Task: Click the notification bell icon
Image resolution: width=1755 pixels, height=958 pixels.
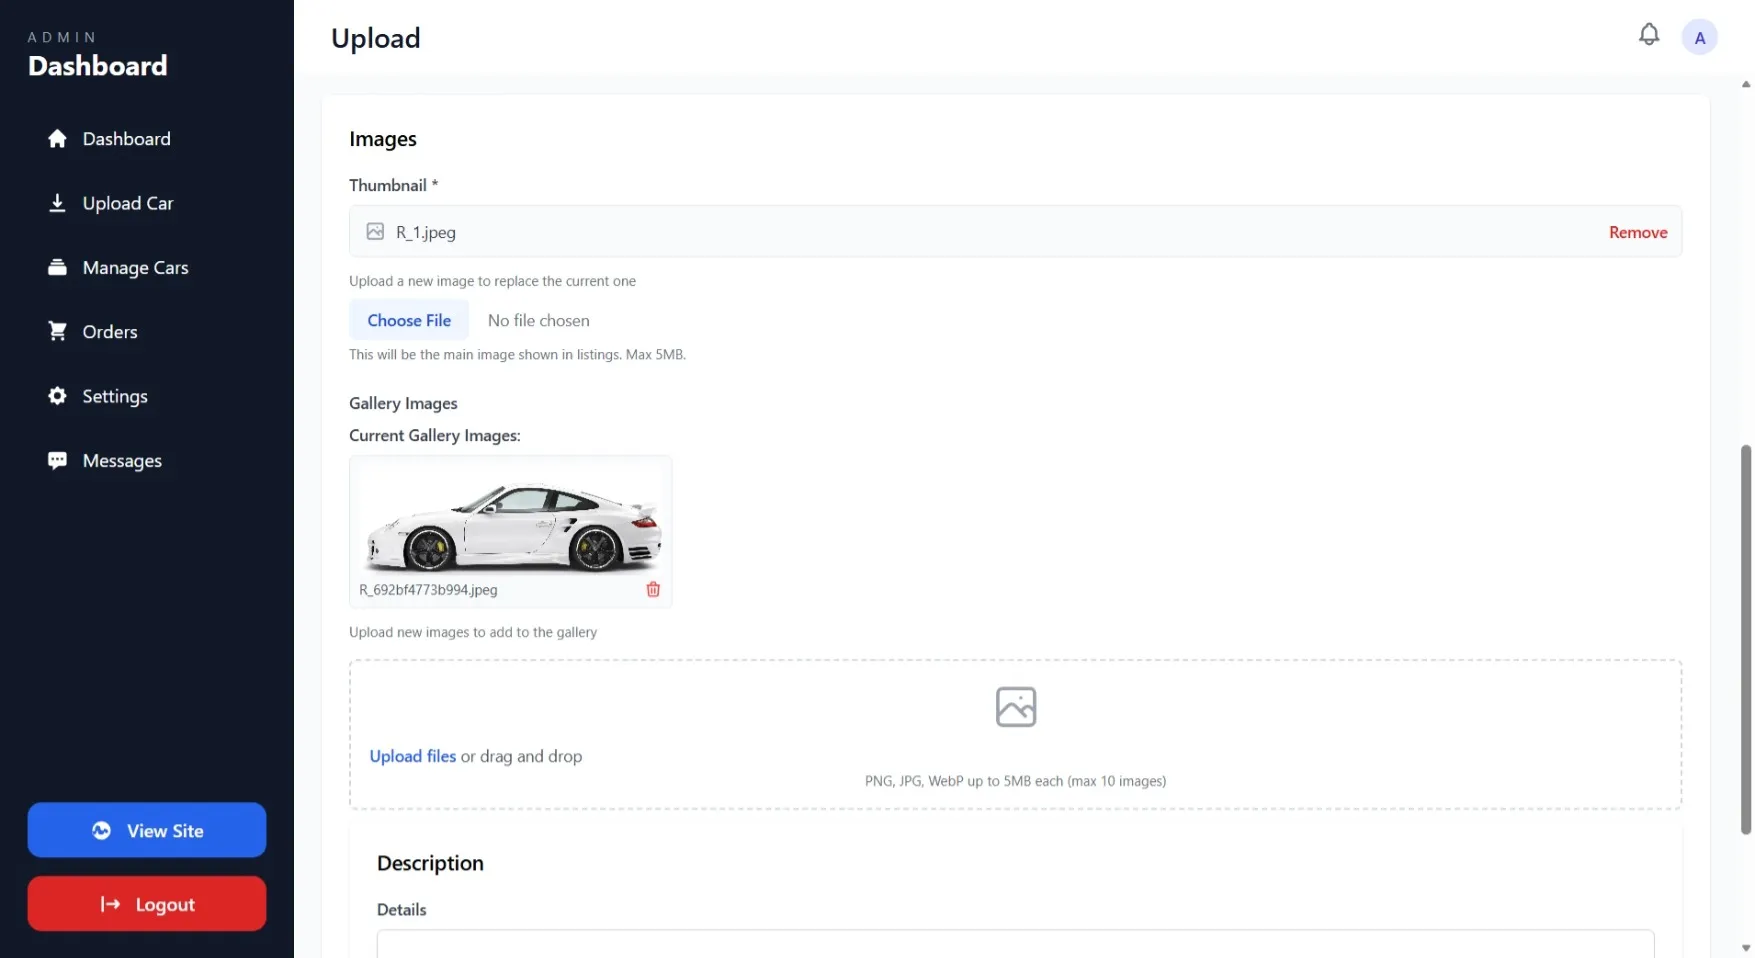Action: (1648, 34)
